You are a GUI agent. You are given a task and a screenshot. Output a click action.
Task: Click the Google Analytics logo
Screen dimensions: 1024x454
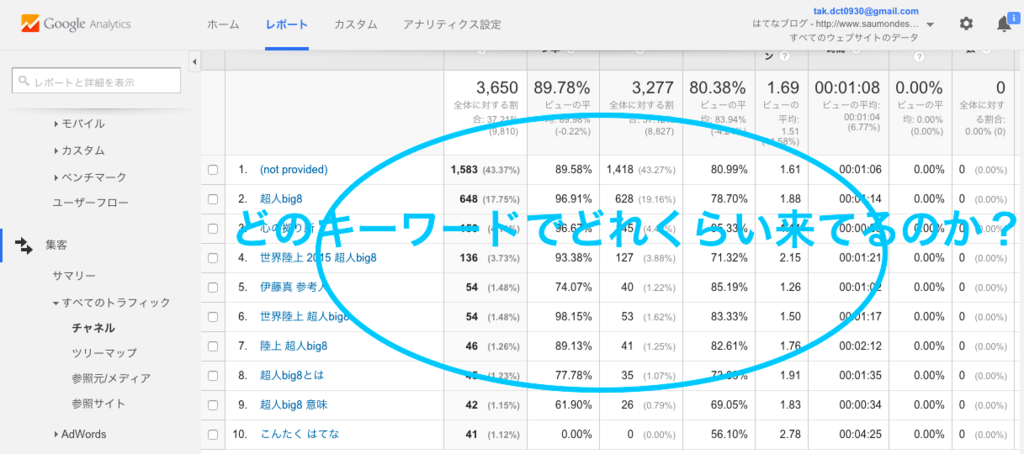coord(76,24)
